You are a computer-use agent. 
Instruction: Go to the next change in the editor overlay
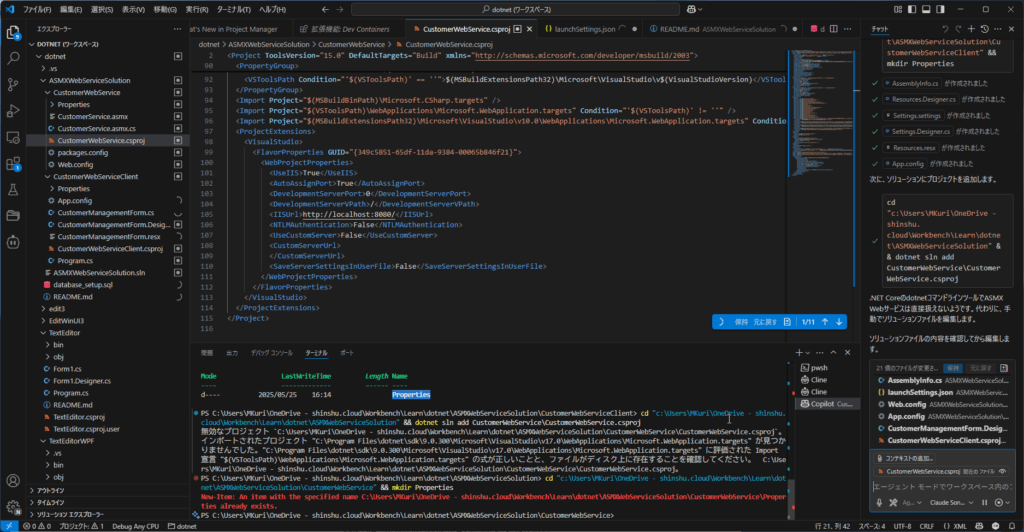pos(839,322)
